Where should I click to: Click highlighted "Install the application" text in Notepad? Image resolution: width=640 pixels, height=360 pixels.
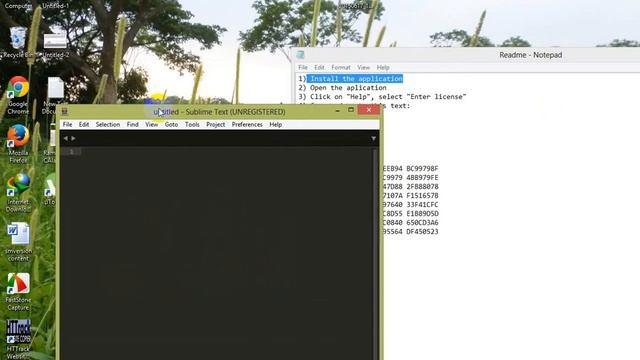[x=355, y=79]
